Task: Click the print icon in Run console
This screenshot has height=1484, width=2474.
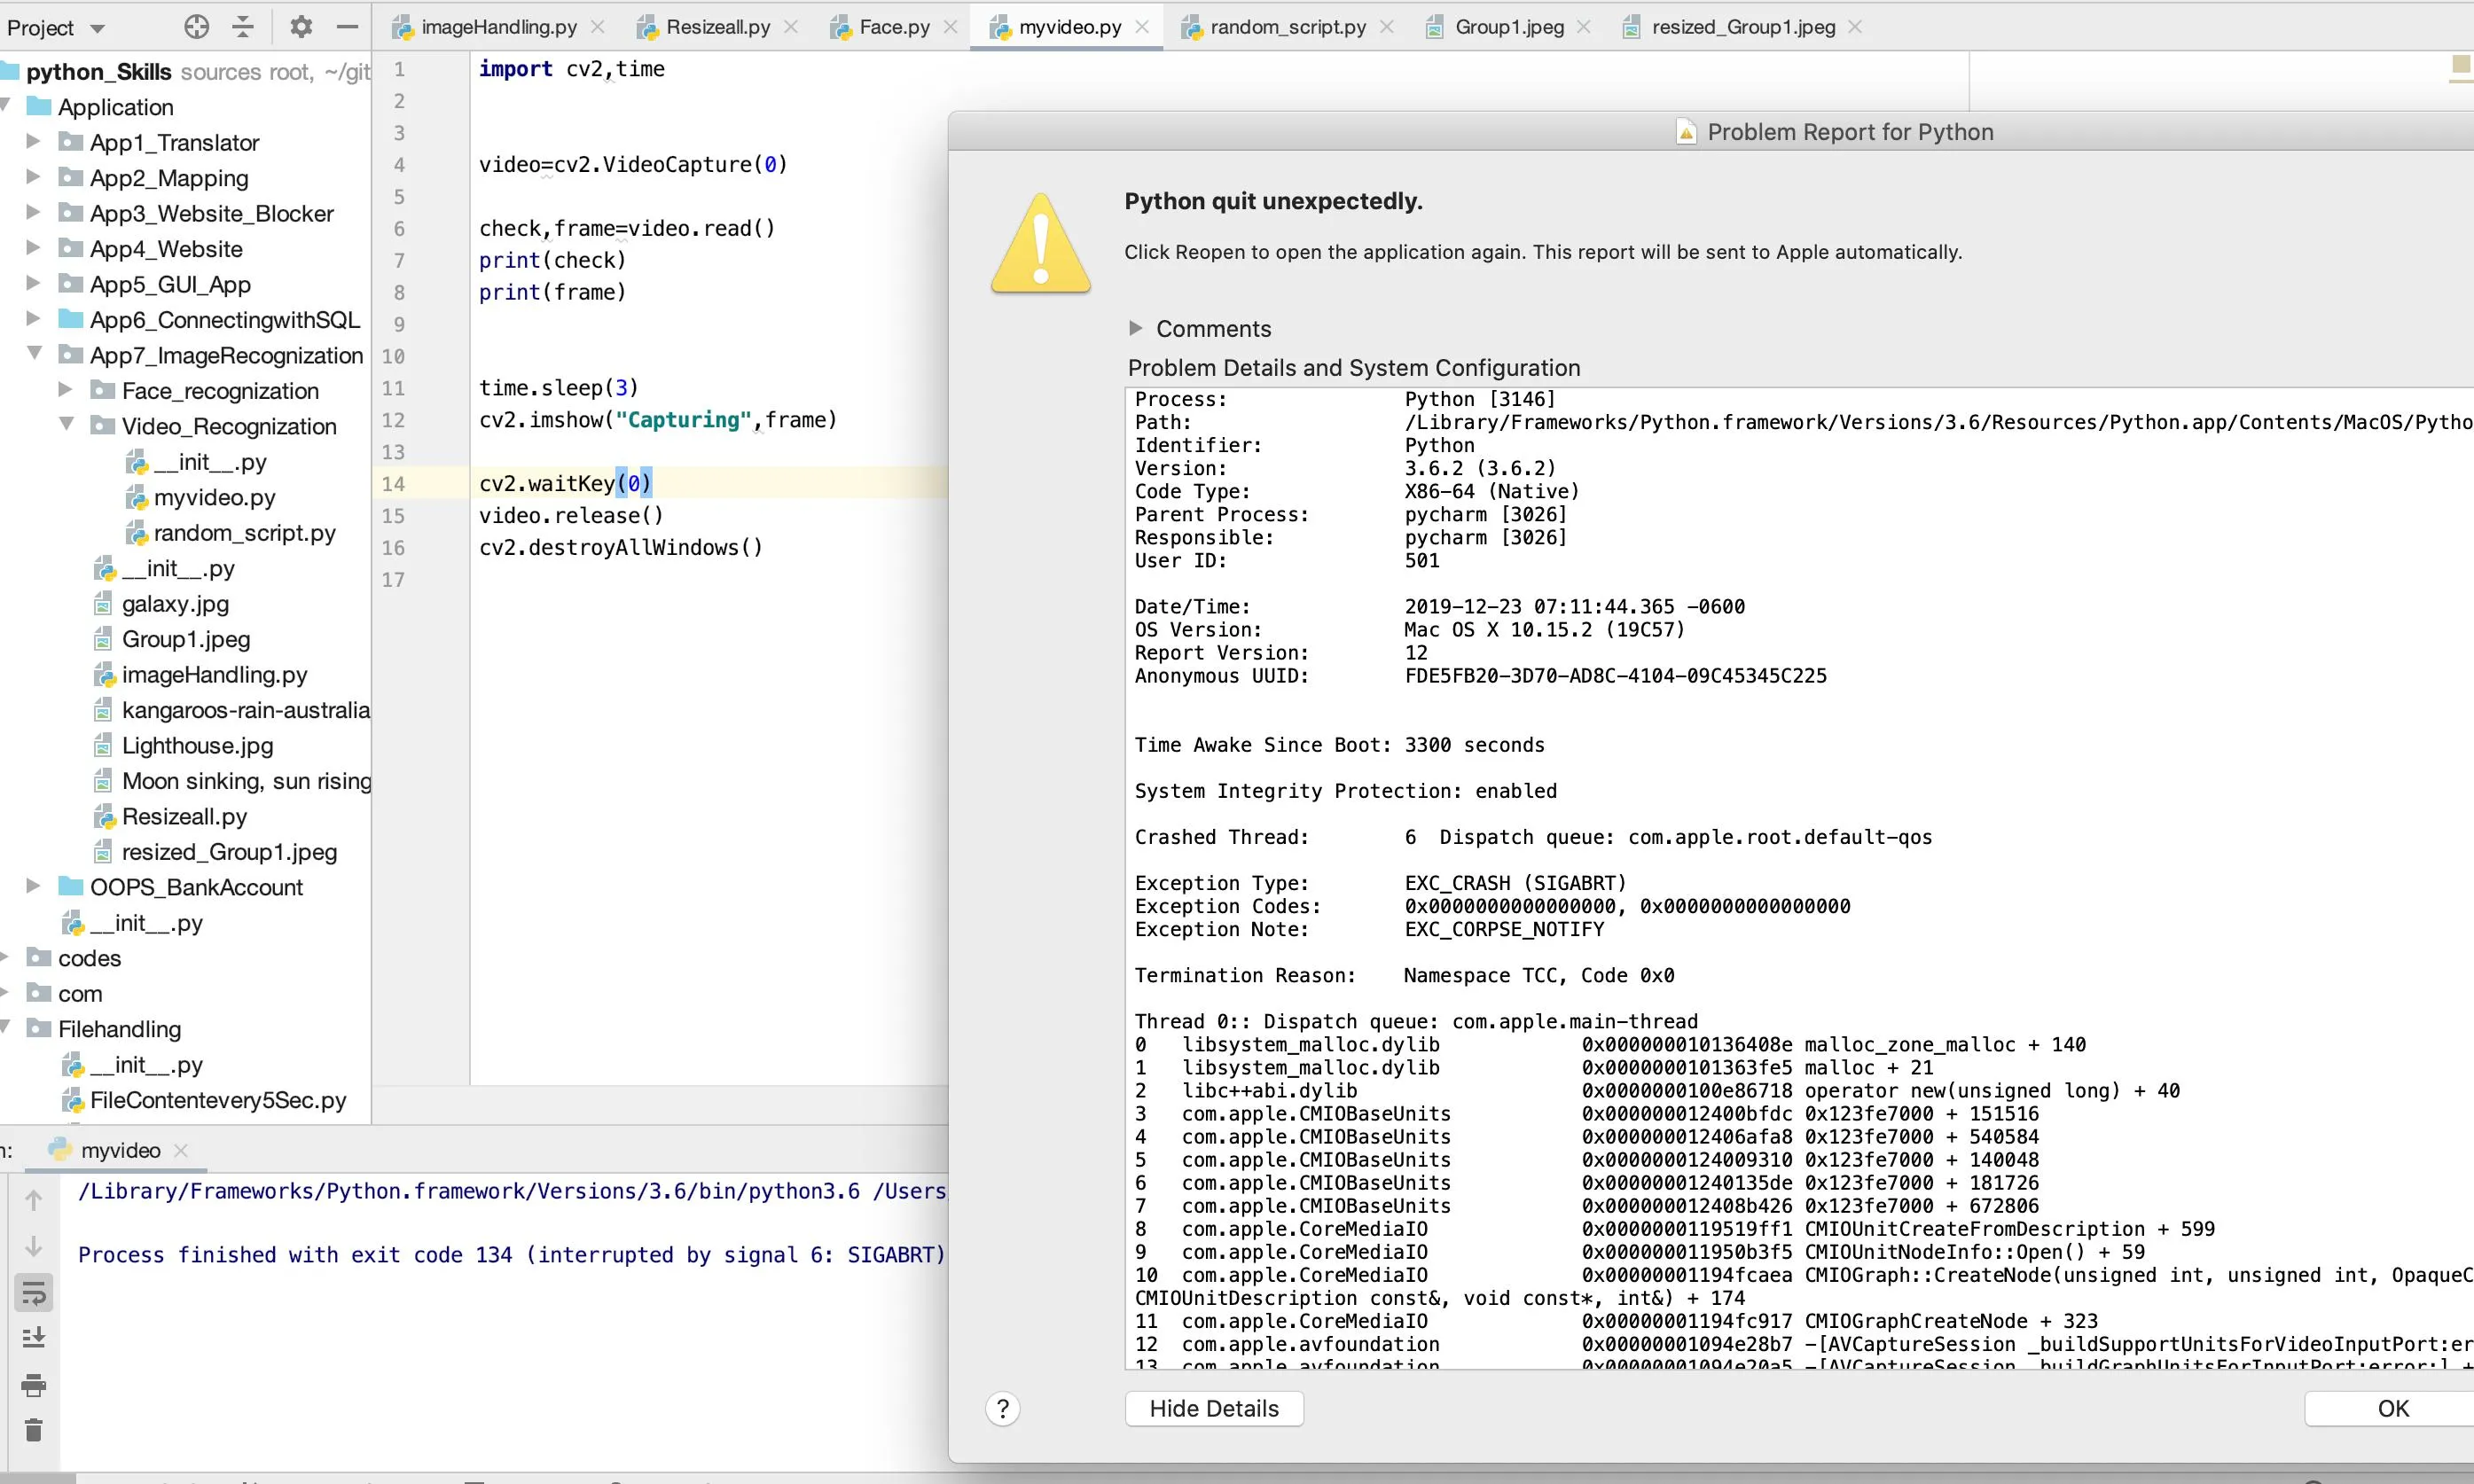Action: tap(33, 1385)
